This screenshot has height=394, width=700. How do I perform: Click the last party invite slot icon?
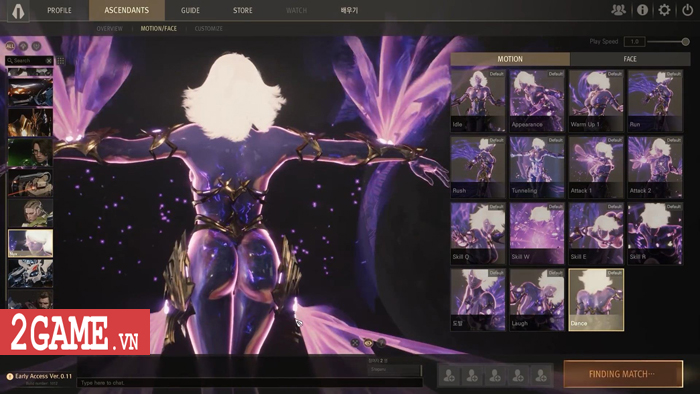point(541,375)
